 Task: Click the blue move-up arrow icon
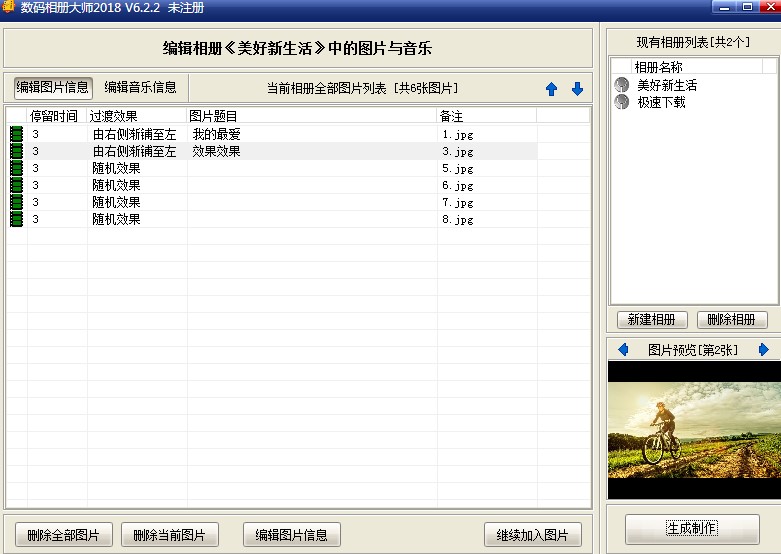point(551,89)
